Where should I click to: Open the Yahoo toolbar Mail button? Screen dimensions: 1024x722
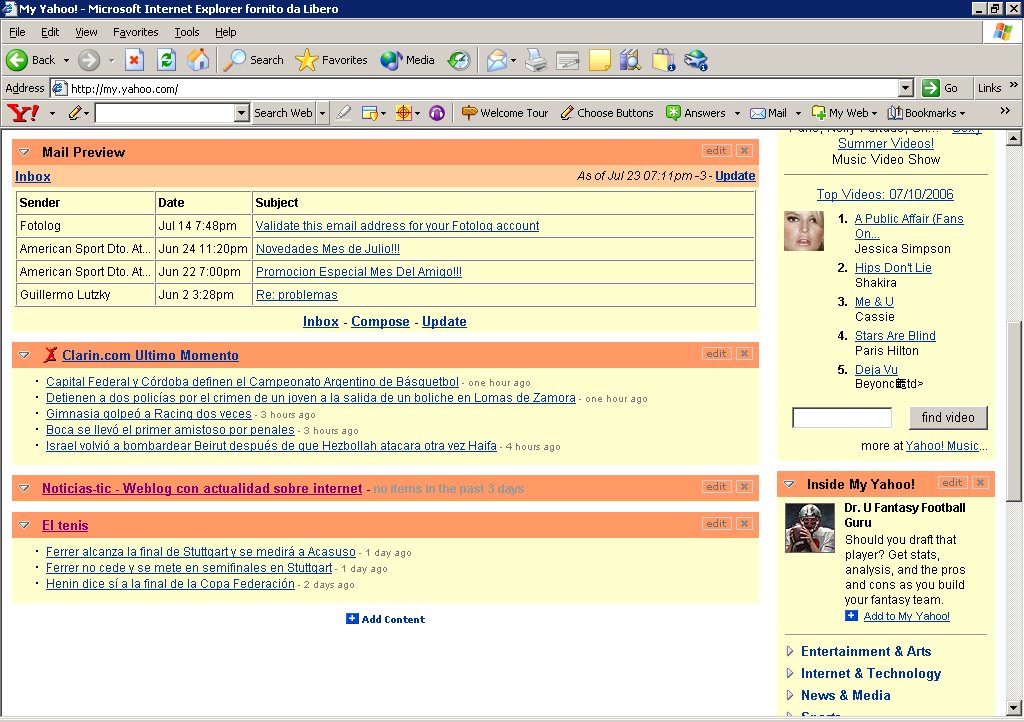(769, 113)
